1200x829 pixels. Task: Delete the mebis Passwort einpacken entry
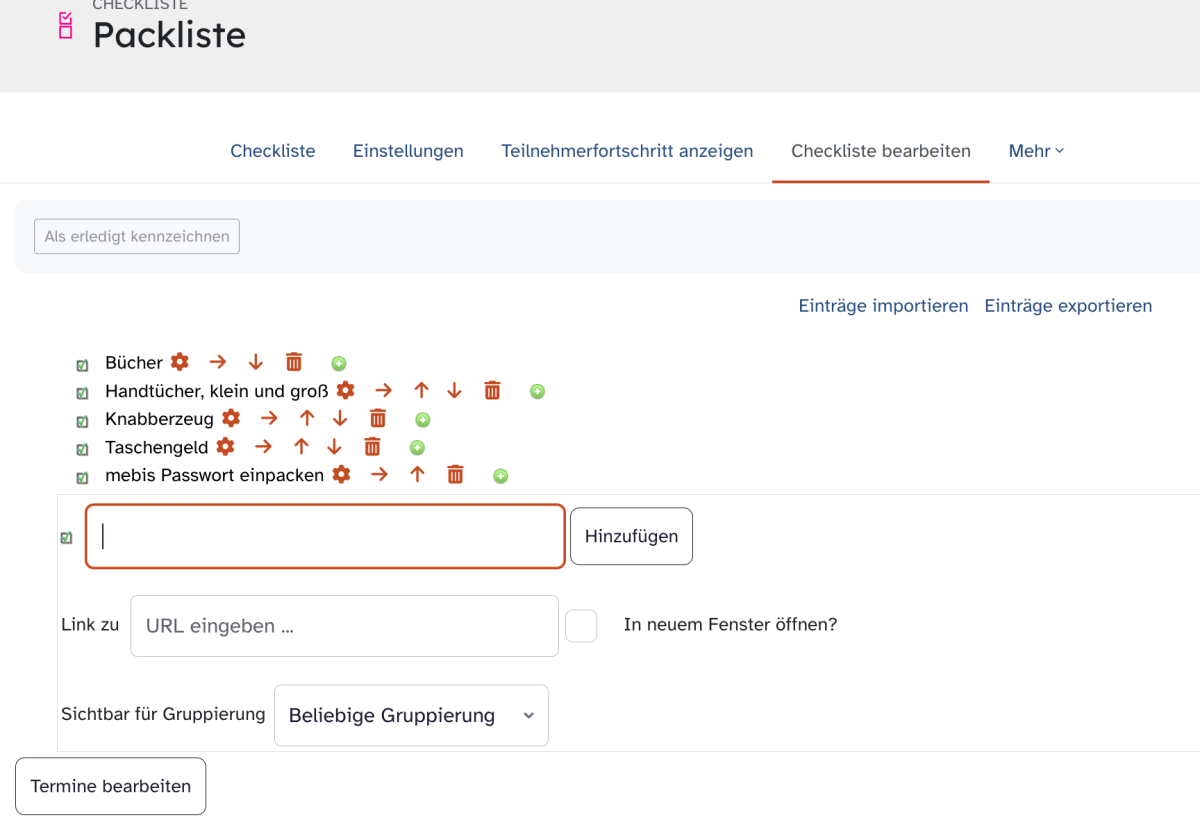pos(455,474)
